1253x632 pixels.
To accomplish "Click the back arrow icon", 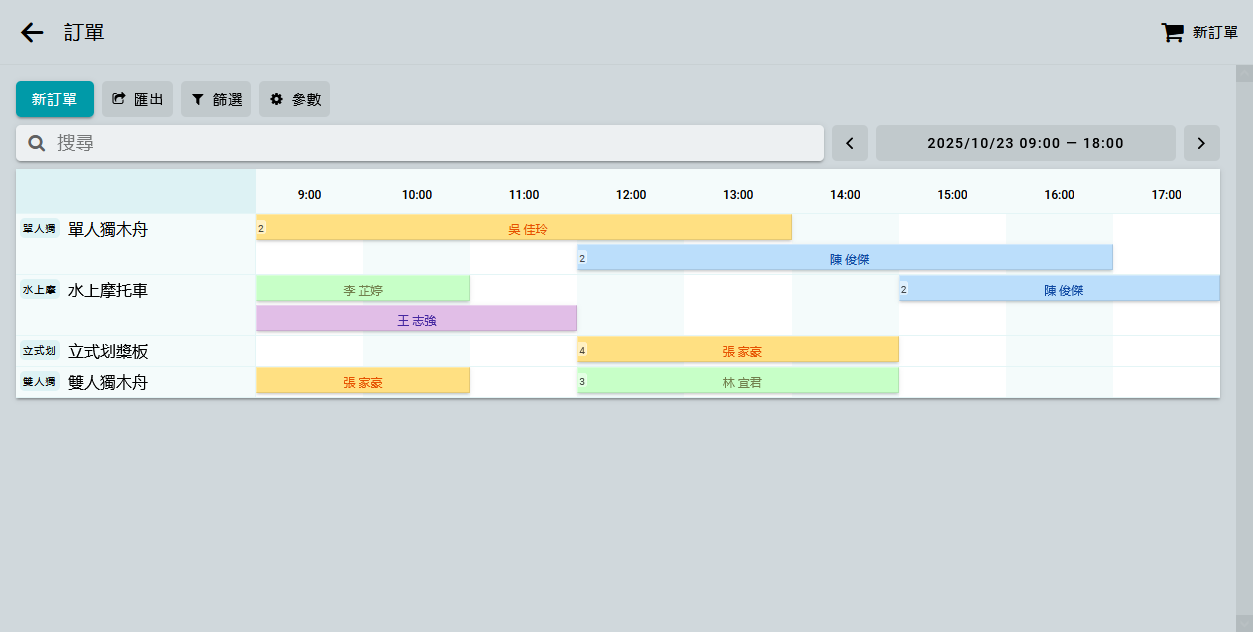I will [x=32, y=32].
